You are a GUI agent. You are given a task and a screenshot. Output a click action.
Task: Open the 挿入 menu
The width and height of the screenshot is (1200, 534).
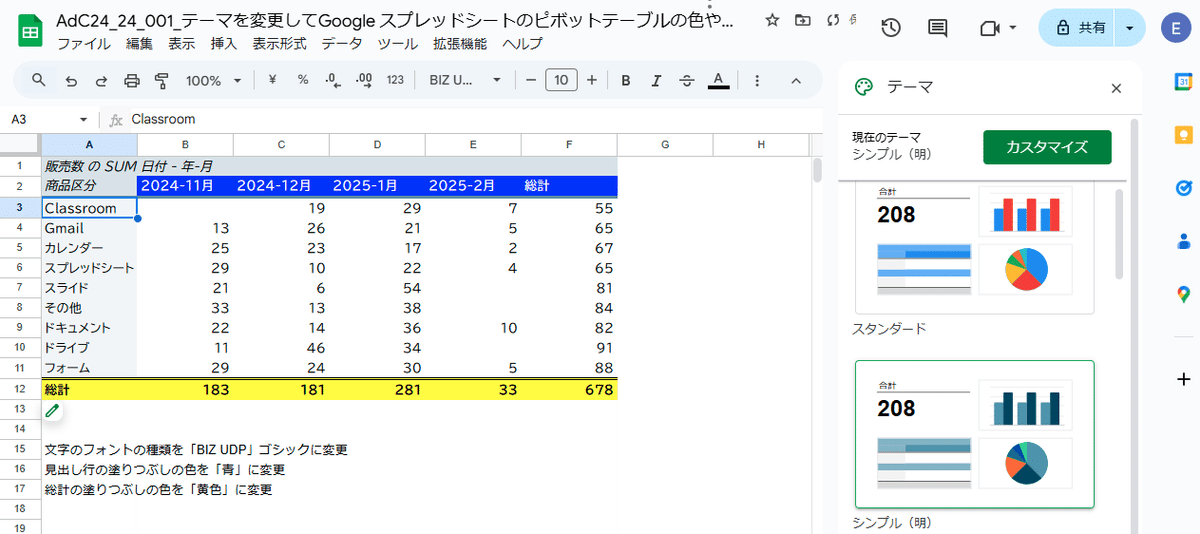tap(224, 43)
